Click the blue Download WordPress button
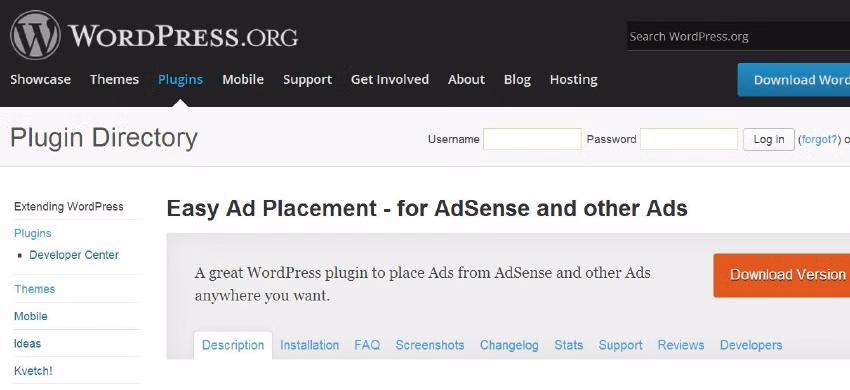Image resolution: width=850 pixels, height=390 pixels. (x=794, y=80)
